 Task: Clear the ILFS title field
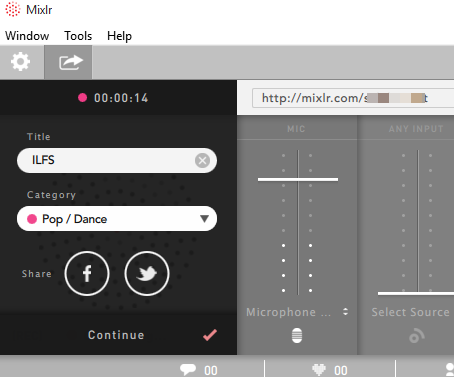point(202,161)
